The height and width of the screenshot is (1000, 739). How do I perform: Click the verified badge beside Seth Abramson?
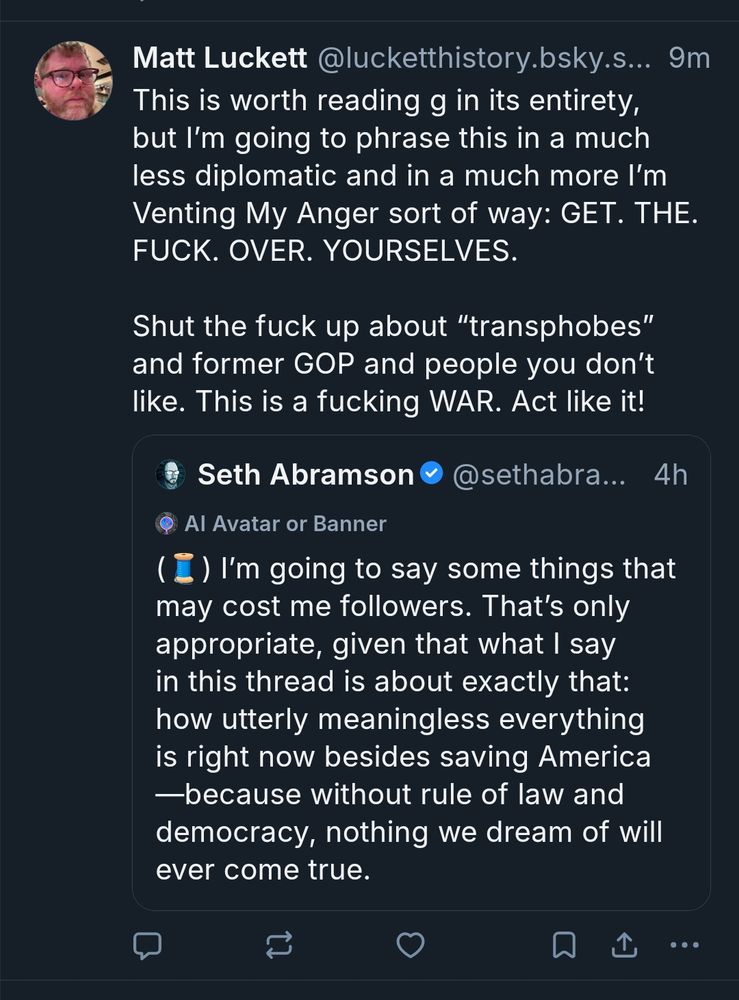pos(433,474)
